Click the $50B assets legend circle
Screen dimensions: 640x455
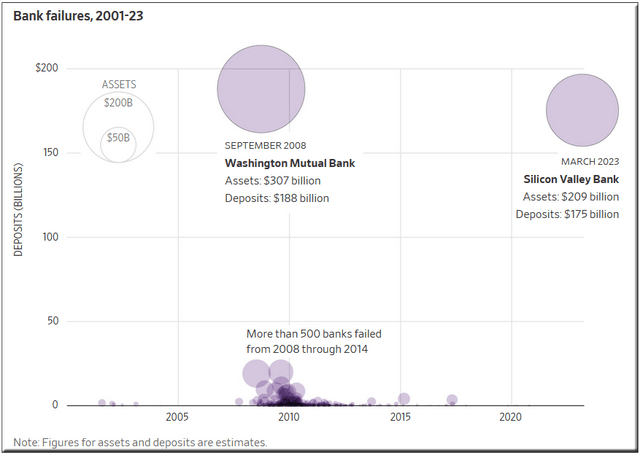(118, 145)
